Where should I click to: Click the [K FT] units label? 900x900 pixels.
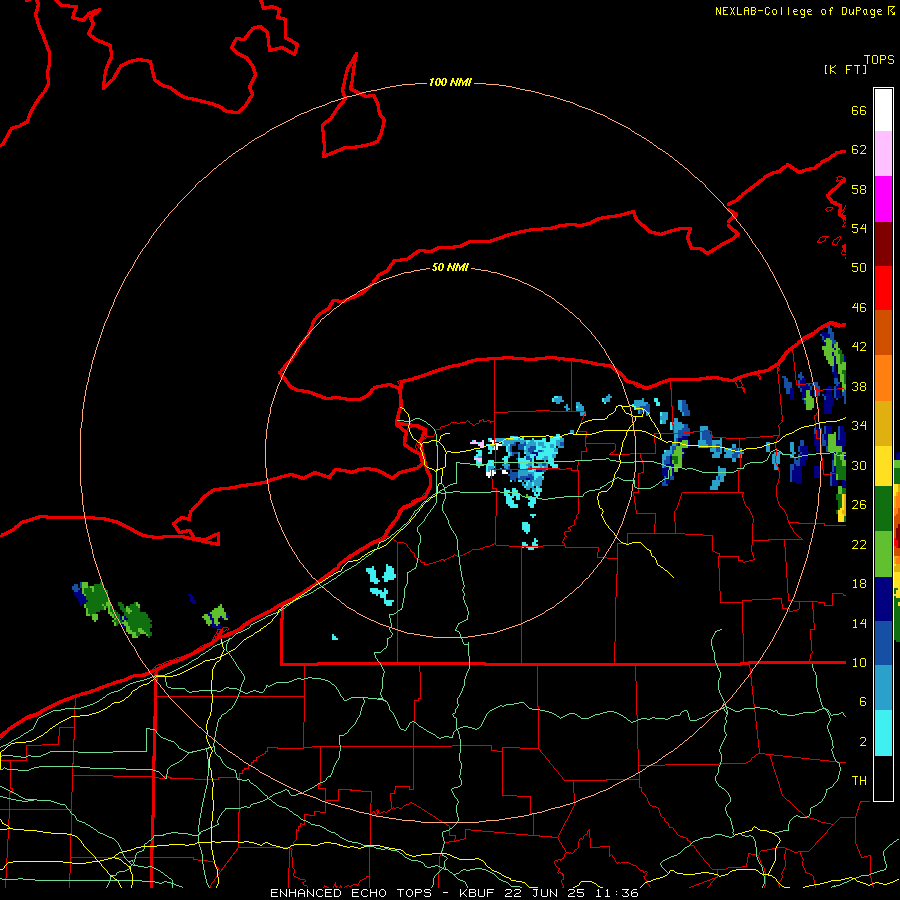[845, 69]
